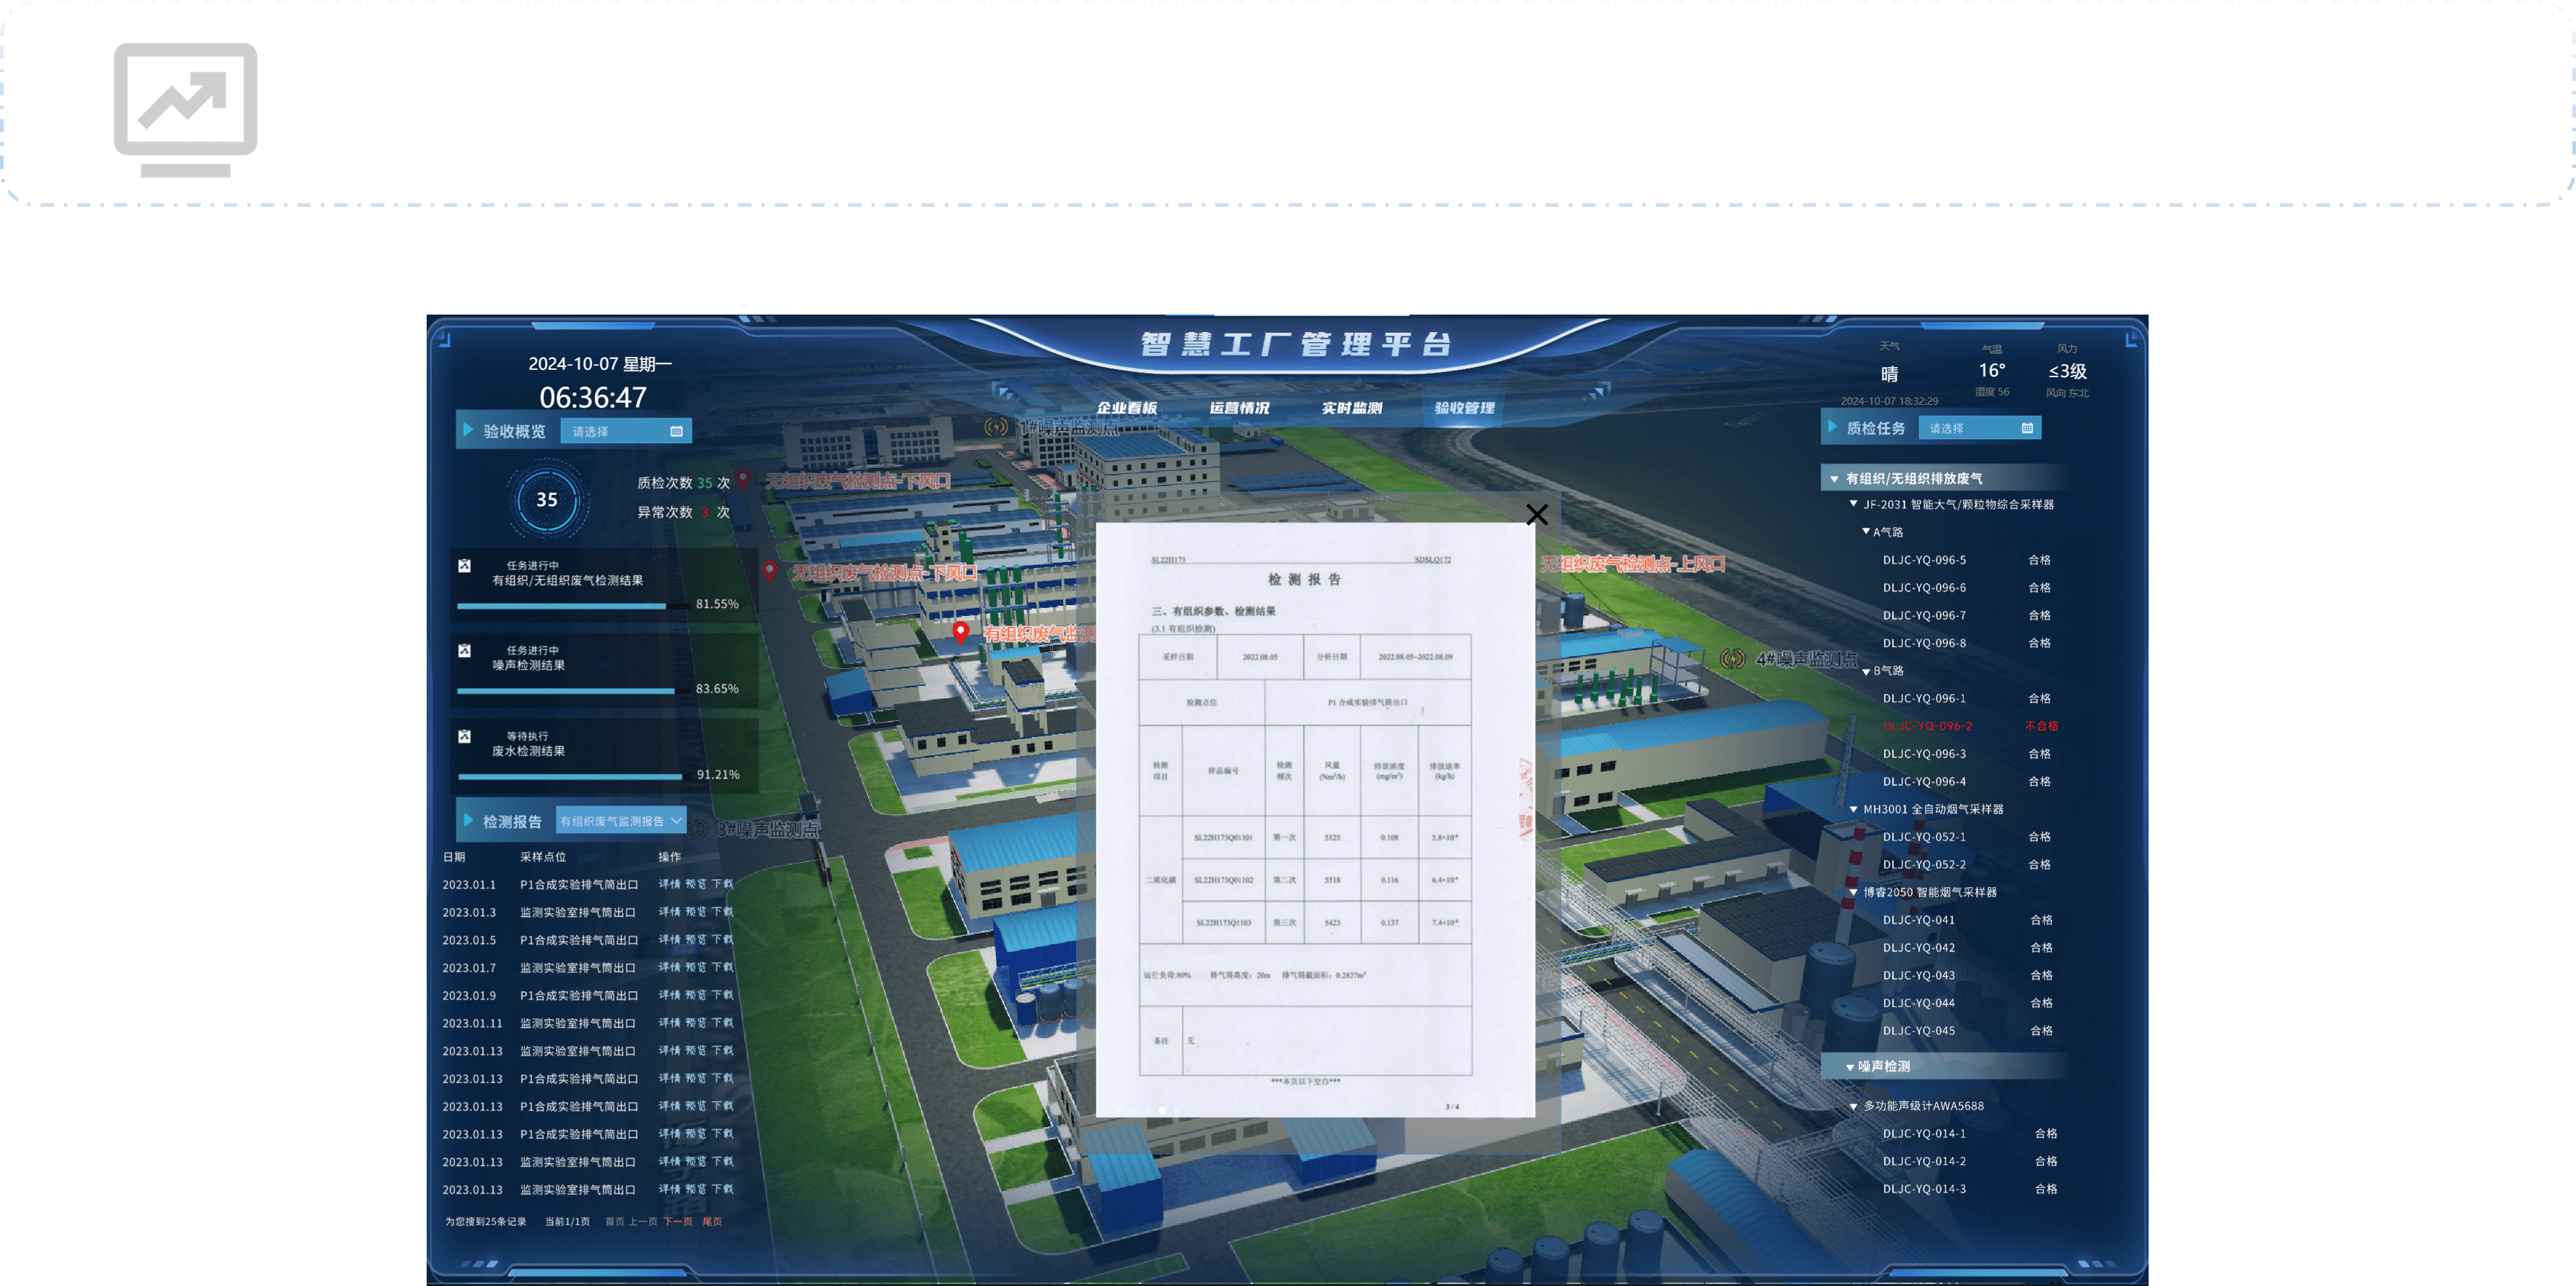2576x1286 pixels.
Task: Click 预览 for the 2023.01.9 report
Action: 696,995
